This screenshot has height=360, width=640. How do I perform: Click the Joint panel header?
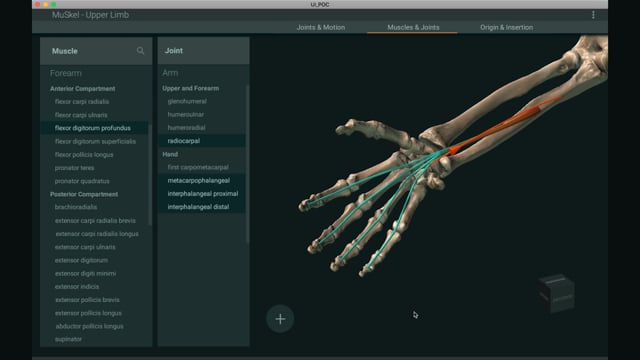tap(203, 51)
